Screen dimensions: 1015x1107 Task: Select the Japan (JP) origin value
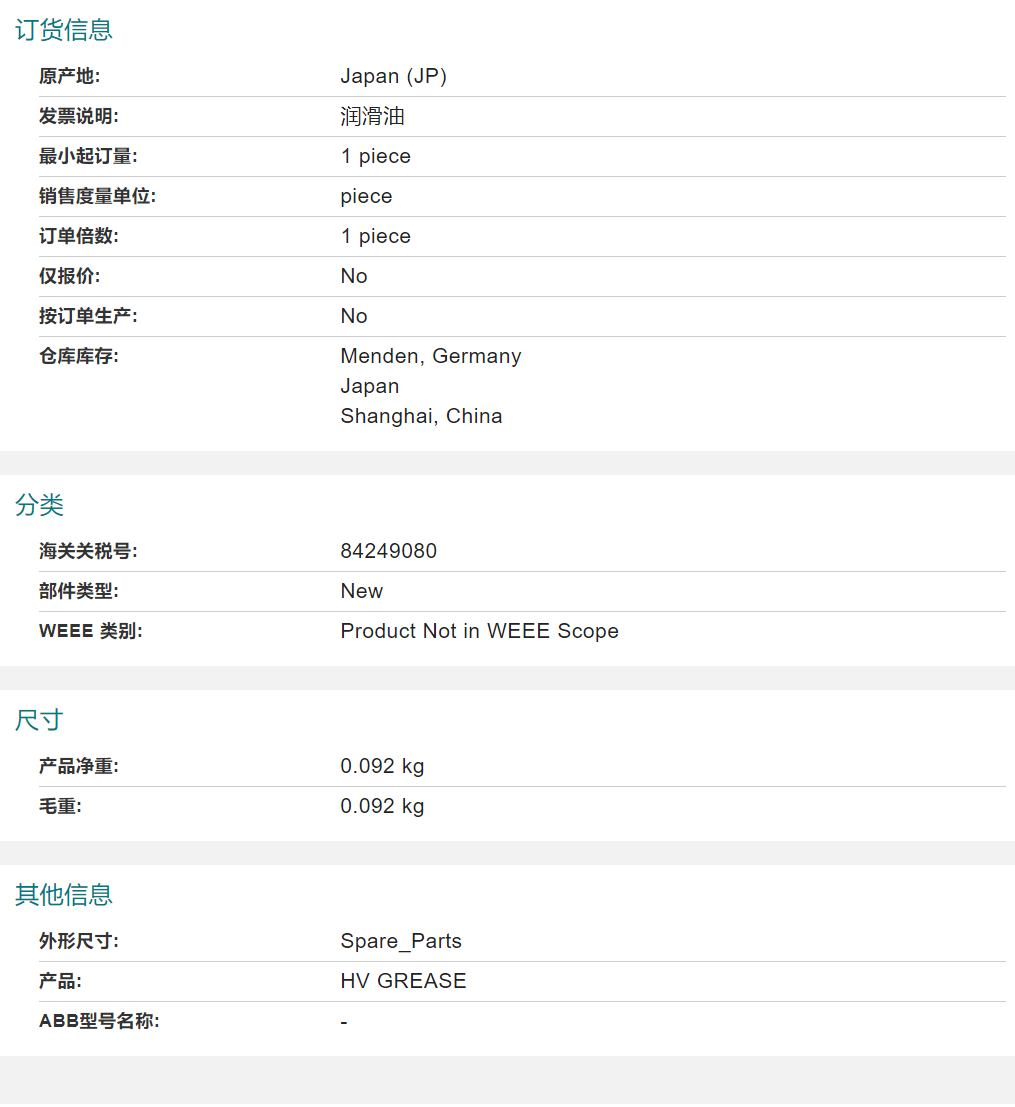393,76
